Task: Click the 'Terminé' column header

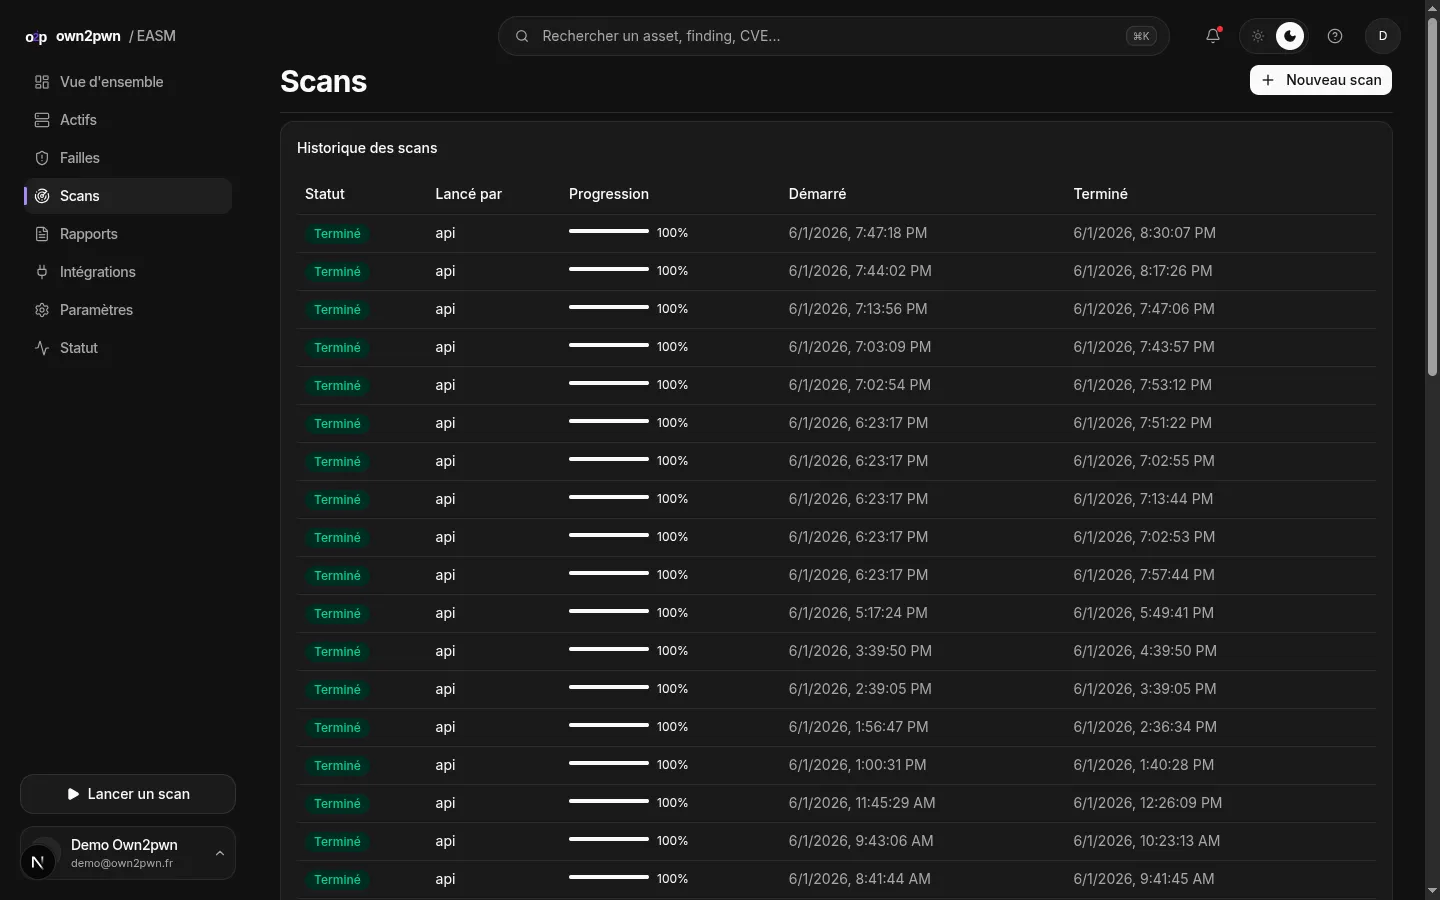Action: [x=1100, y=194]
